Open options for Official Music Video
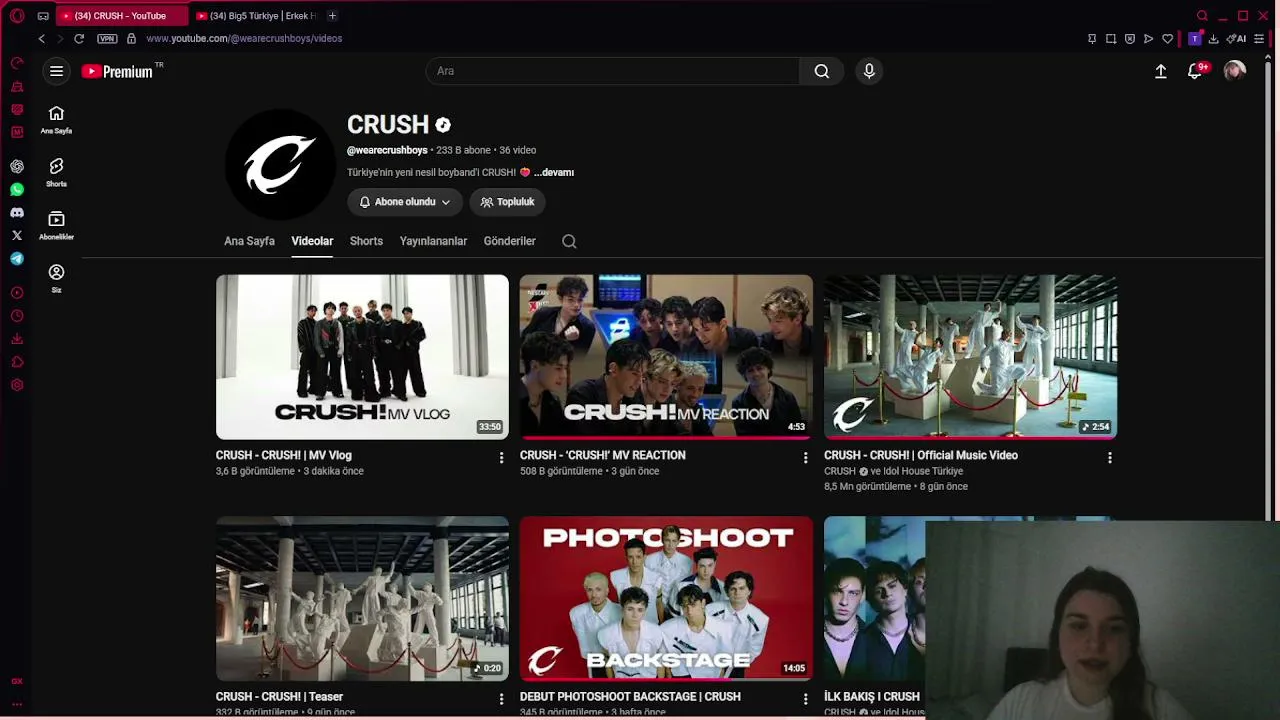Image resolution: width=1280 pixels, height=720 pixels. [x=1110, y=458]
